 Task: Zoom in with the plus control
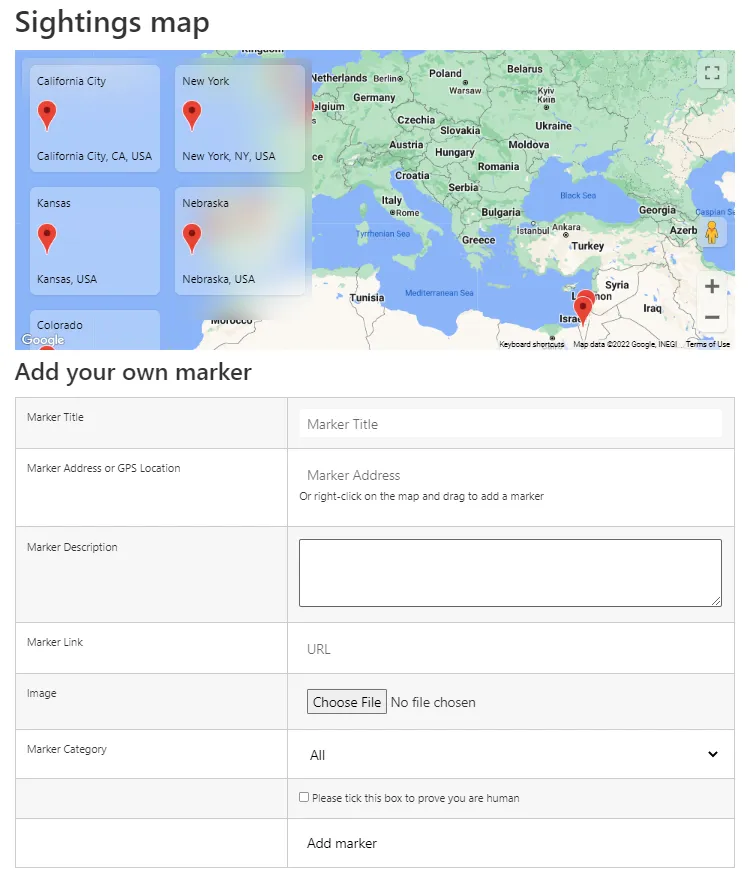pyautogui.click(x=712, y=287)
